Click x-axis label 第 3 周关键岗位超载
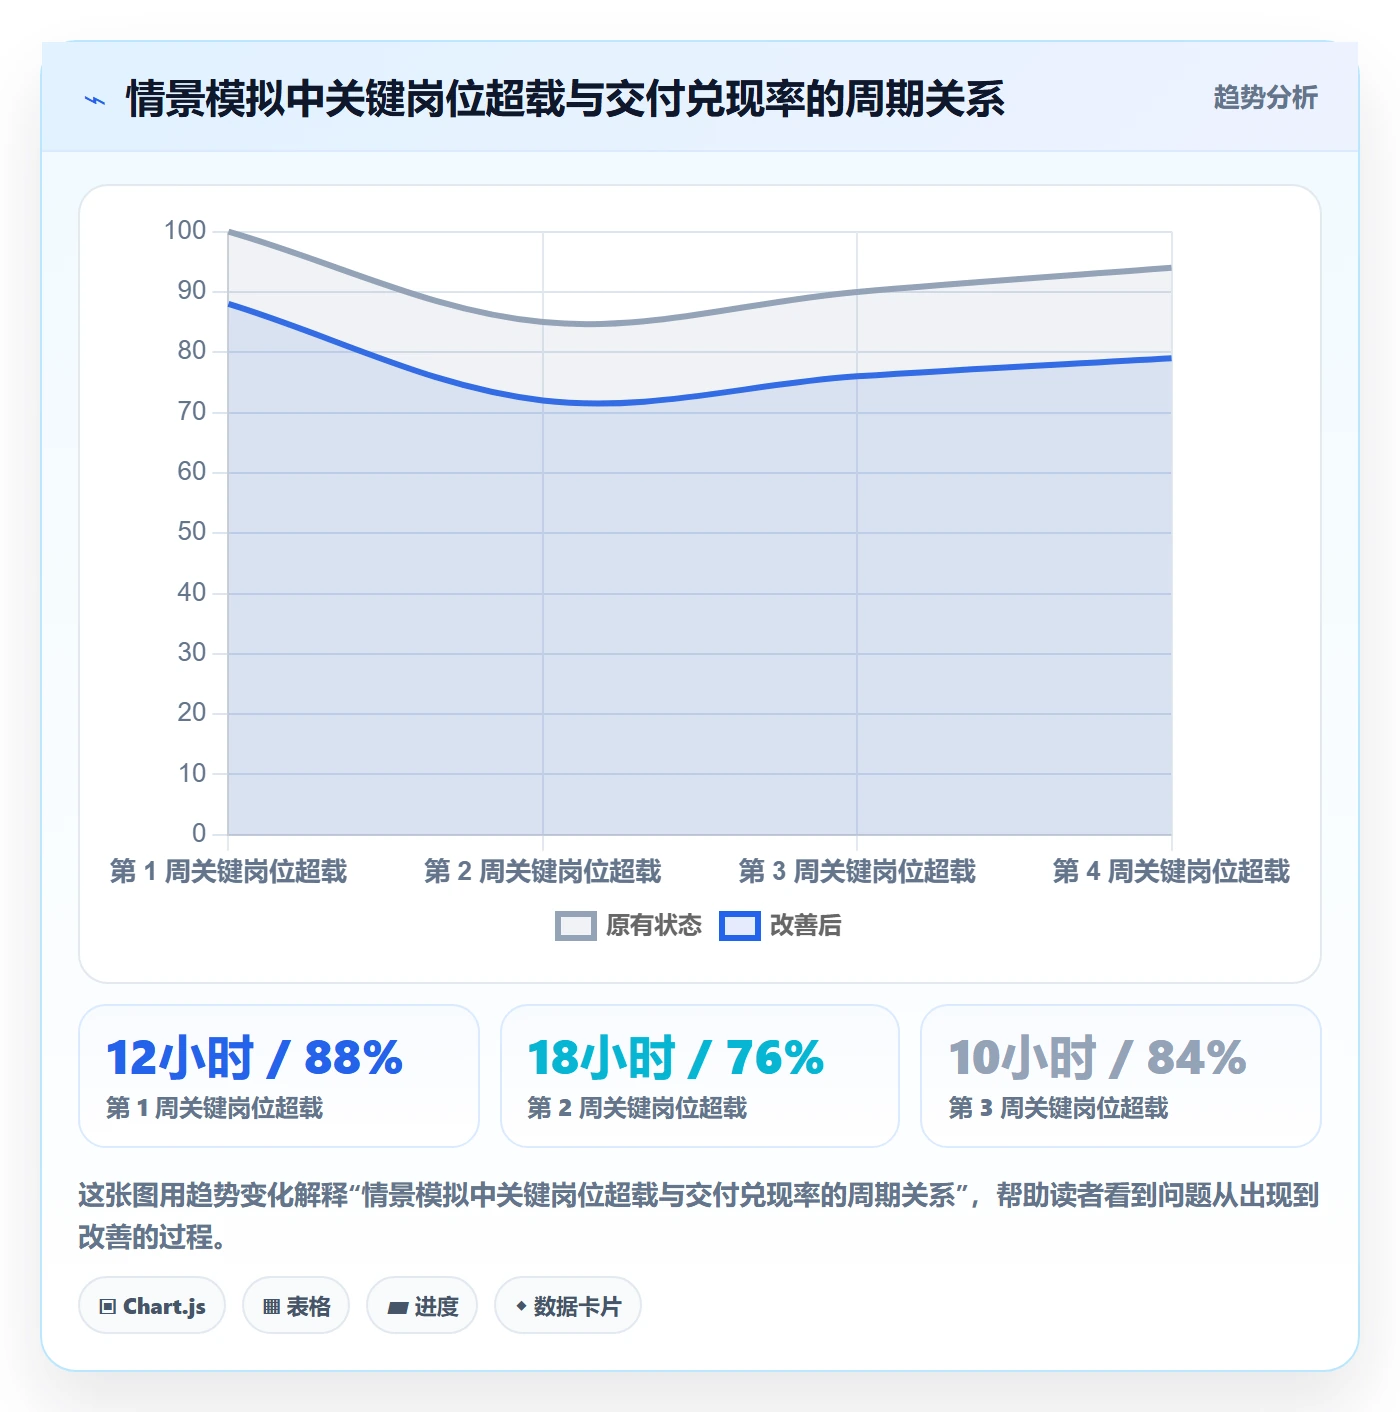Viewport: 1400px width, 1412px height. 857,871
